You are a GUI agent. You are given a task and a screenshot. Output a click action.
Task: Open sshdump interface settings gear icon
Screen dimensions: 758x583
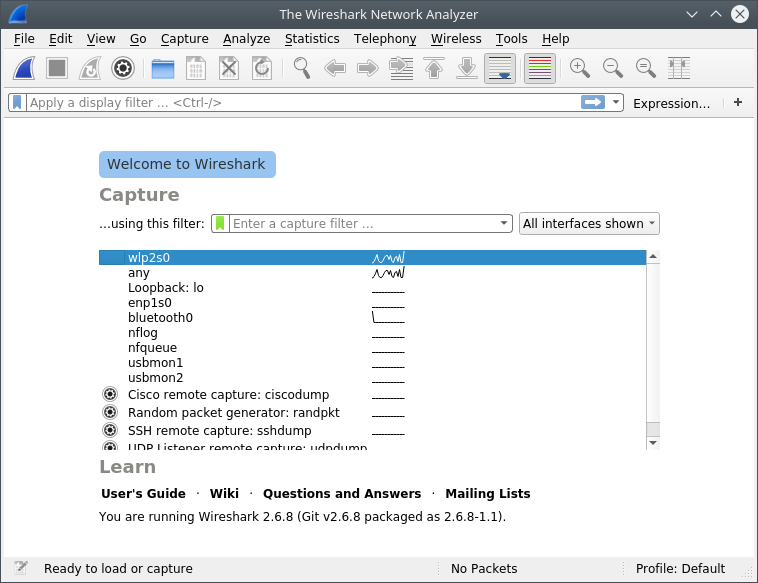tap(110, 430)
